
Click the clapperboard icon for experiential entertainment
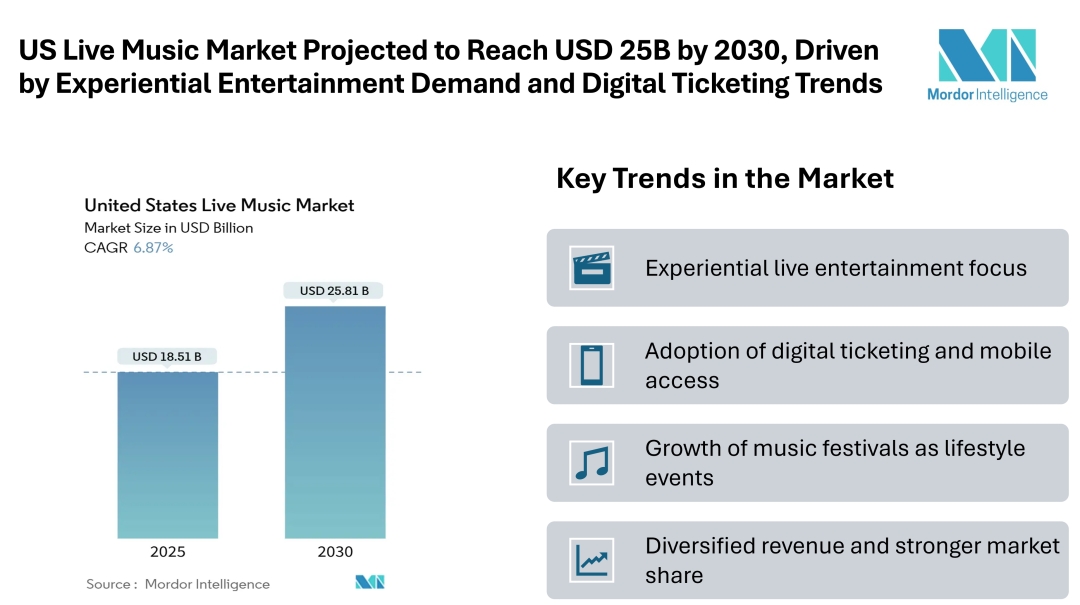[591, 268]
